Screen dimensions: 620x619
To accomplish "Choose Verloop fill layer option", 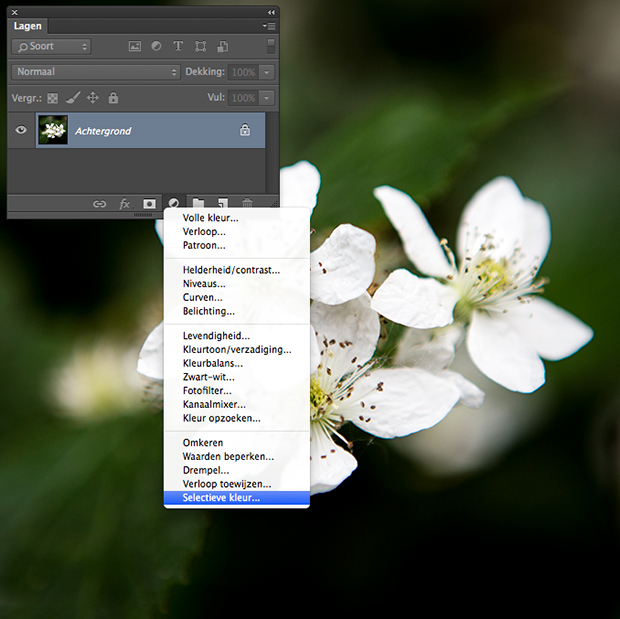I will click(236, 231).
